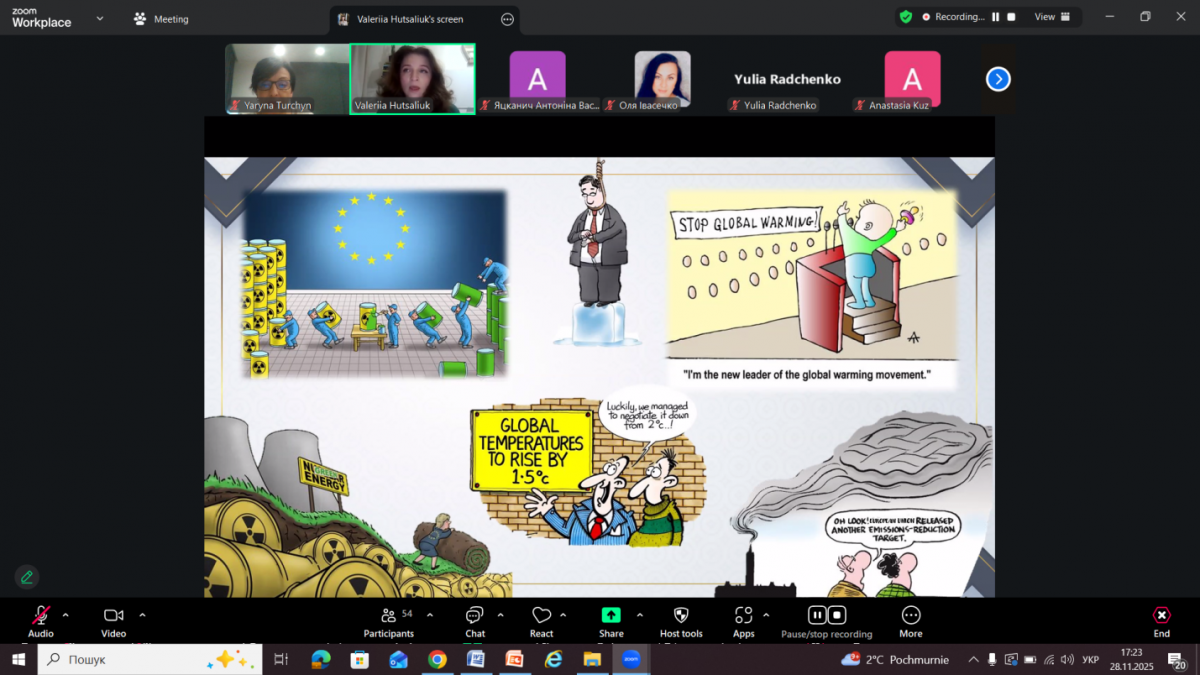Open the Apps menu icon
Viewport: 1200px width, 675px height.
pos(743,616)
